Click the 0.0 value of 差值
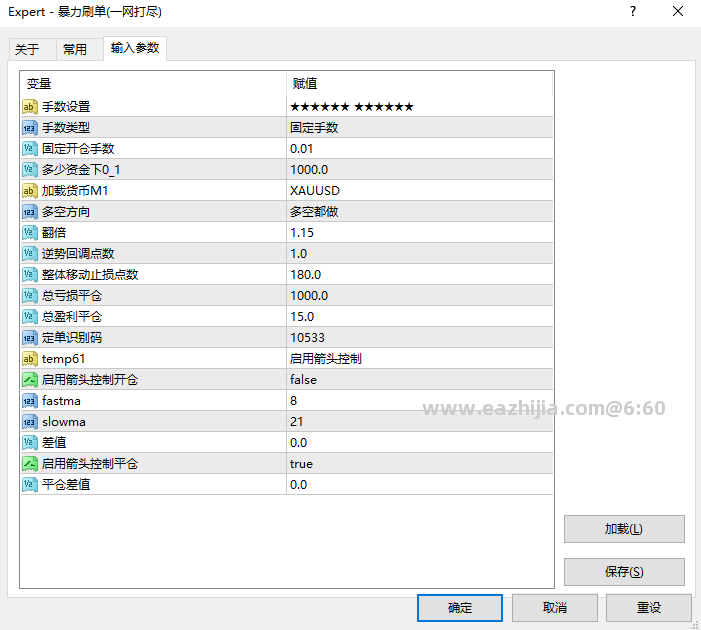The width and height of the screenshot is (701, 630). tap(299, 443)
